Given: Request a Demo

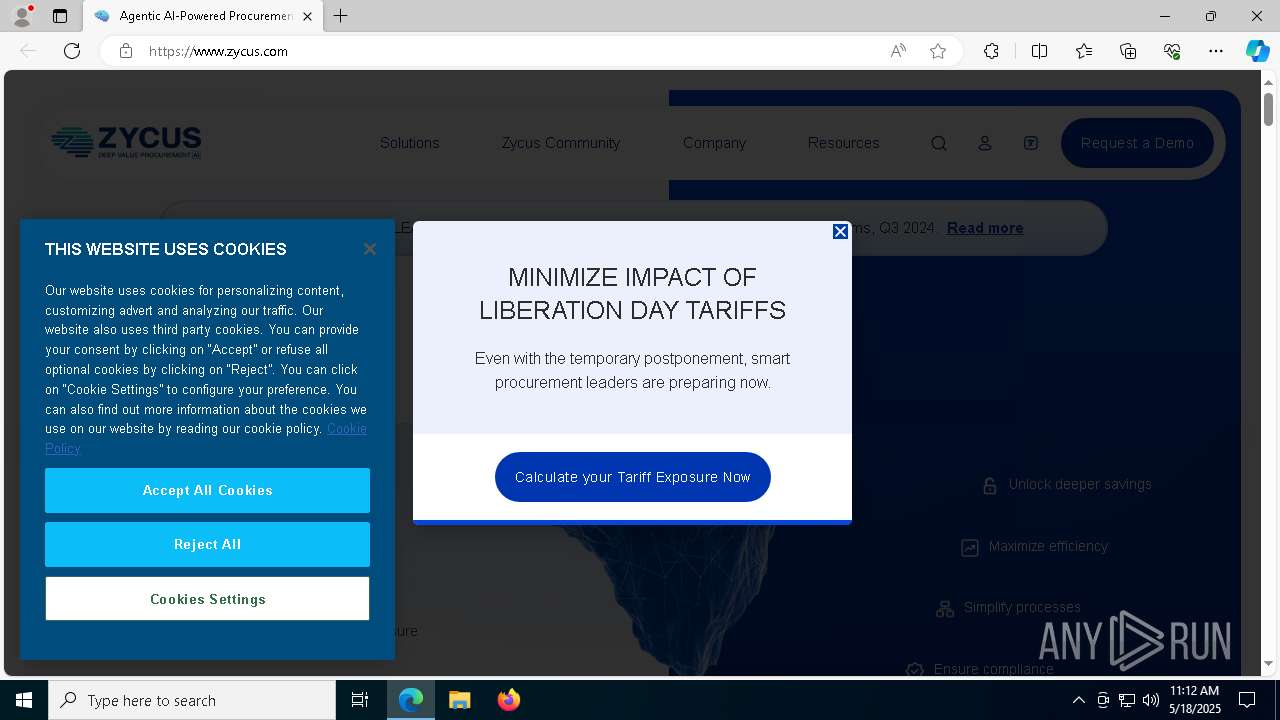Looking at the screenshot, I should tap(1137, 143).
